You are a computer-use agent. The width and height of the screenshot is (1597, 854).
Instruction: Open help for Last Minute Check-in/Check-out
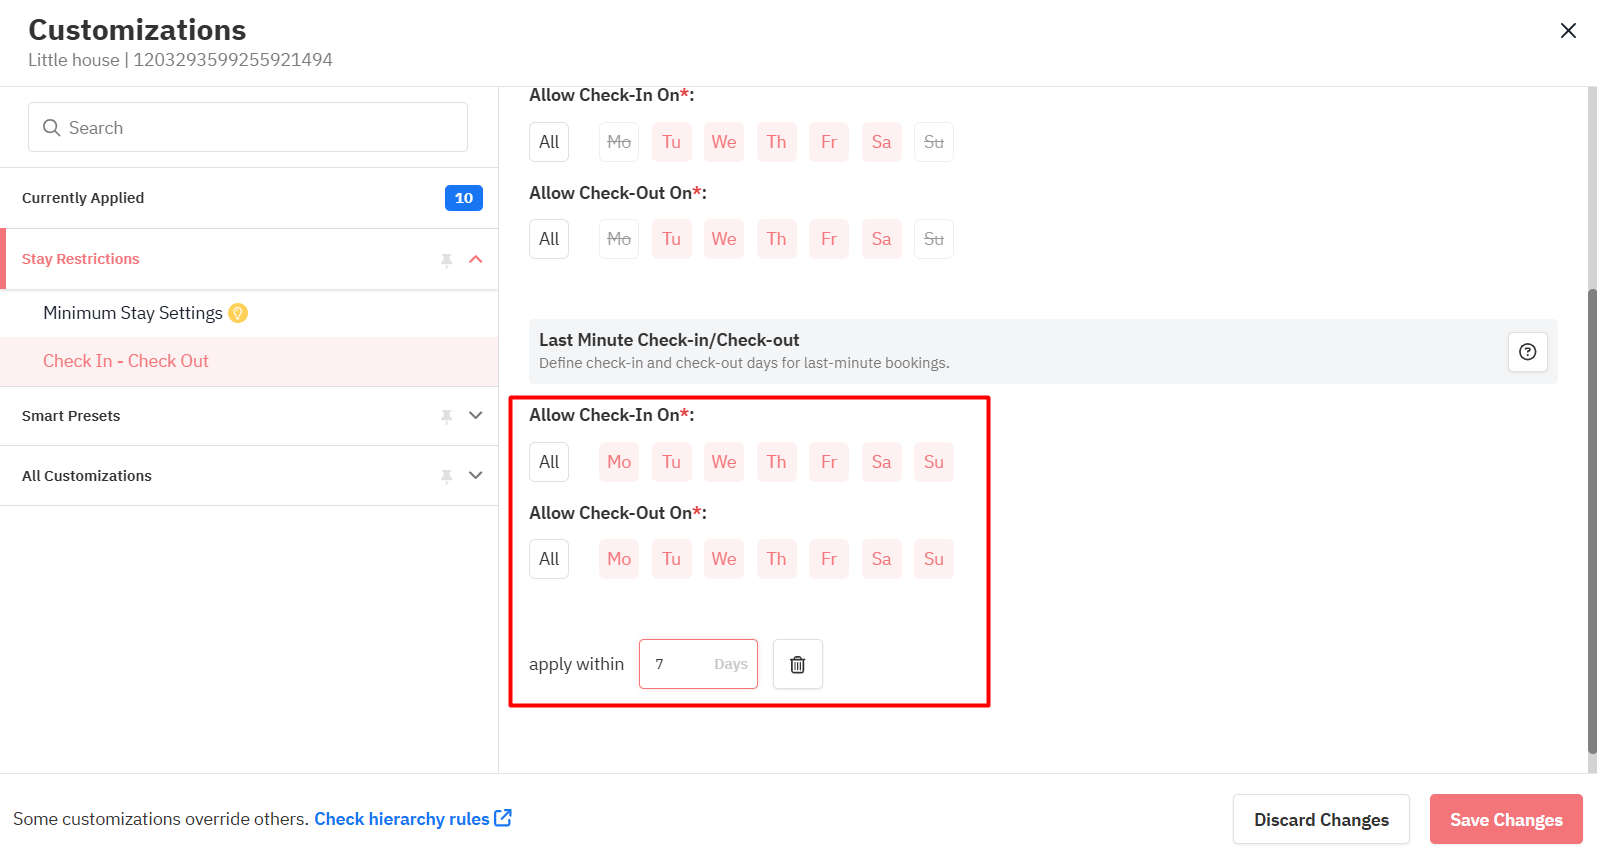pos(1527,352)
